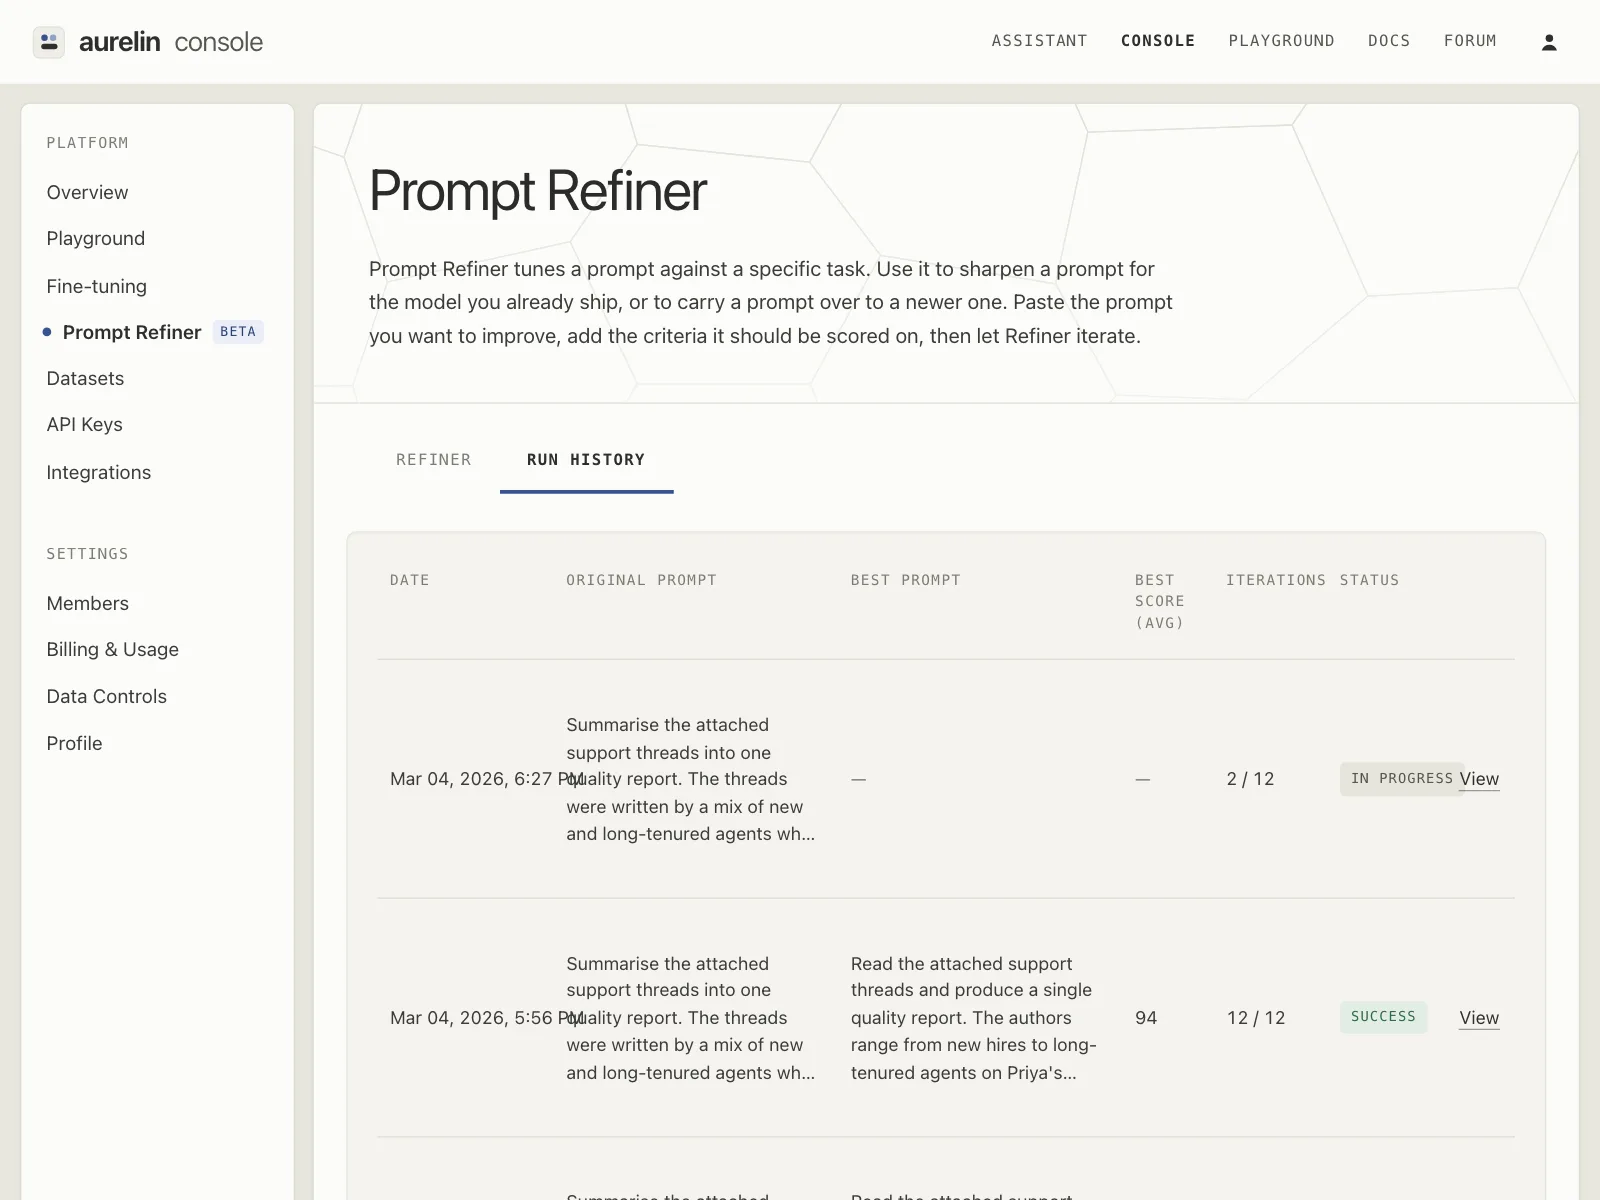Open Assistant in the top navigation
Screen dimensions: 1600x1200
1039,41
